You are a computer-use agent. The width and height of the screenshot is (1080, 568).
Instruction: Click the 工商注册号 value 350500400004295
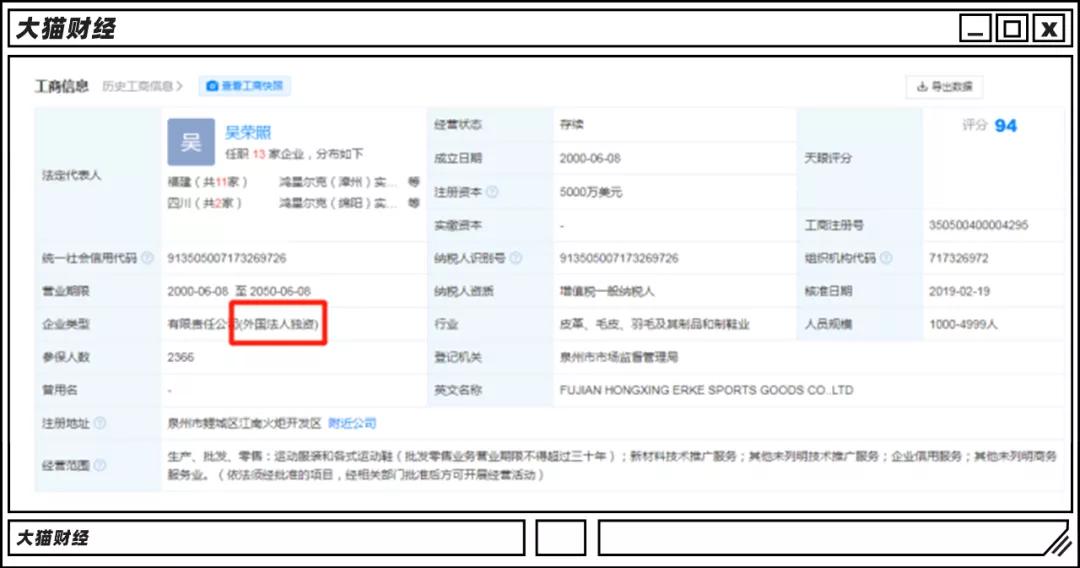coord(978,225)
